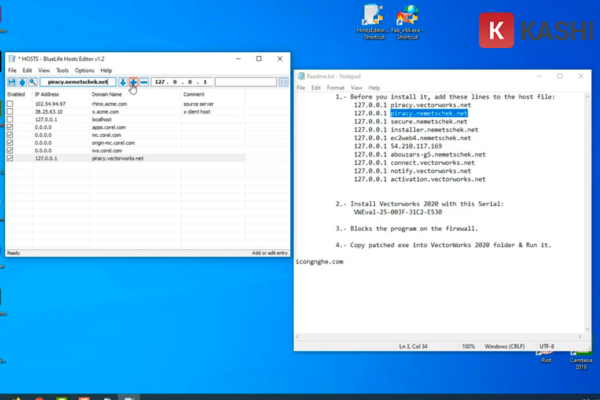
Task: Click 'Windows (CRLF)' in Notepad status bar
Action: point(504,346)
